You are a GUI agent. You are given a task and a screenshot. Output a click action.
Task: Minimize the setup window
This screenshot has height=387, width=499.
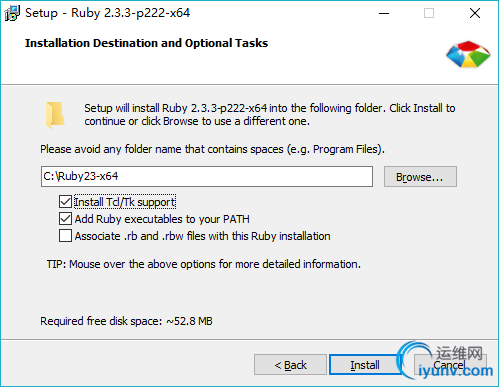pyautogui.click(x=384, y=13)
